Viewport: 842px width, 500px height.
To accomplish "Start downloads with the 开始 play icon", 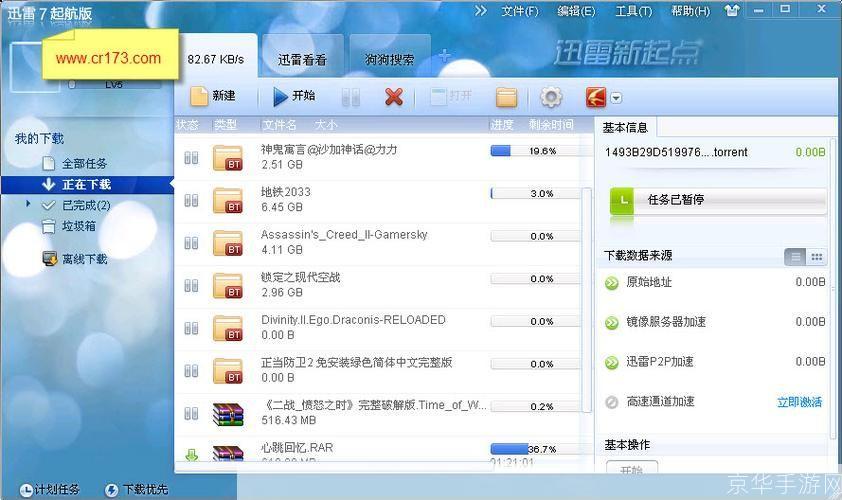I will (293, 96).
